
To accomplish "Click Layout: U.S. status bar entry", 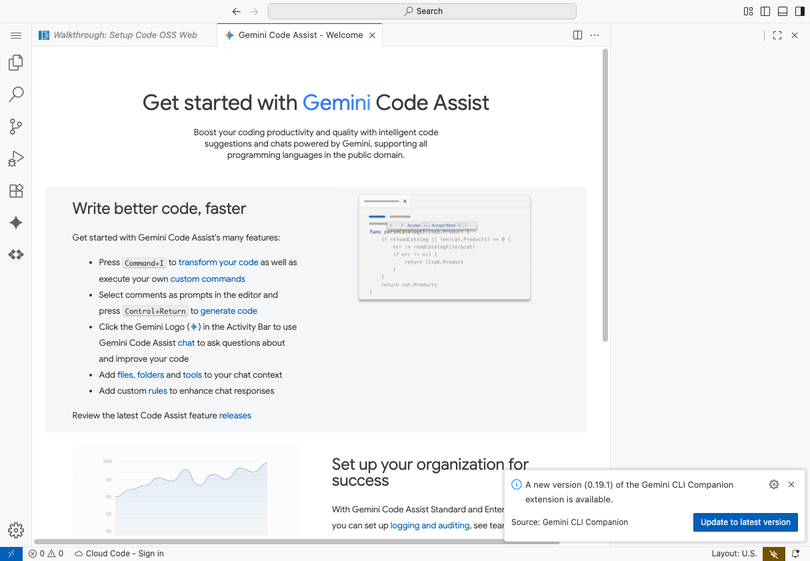I will coord(734,554).
